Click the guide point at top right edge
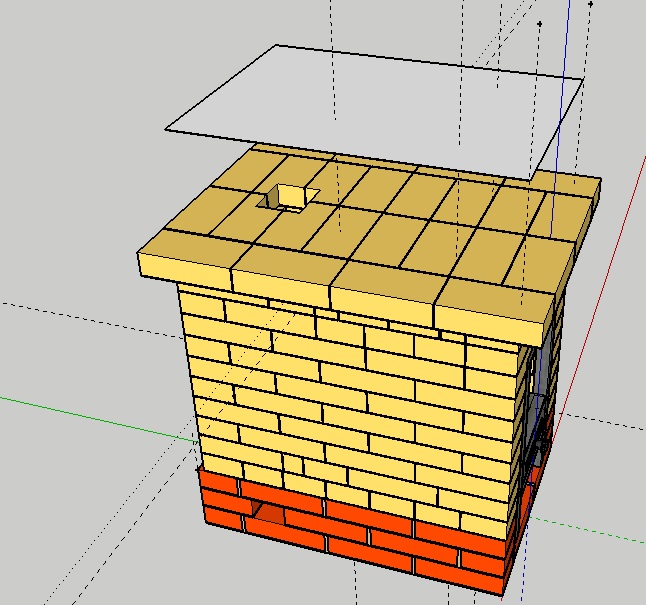This screenshot has height=605, width=646. click(591, 4)
